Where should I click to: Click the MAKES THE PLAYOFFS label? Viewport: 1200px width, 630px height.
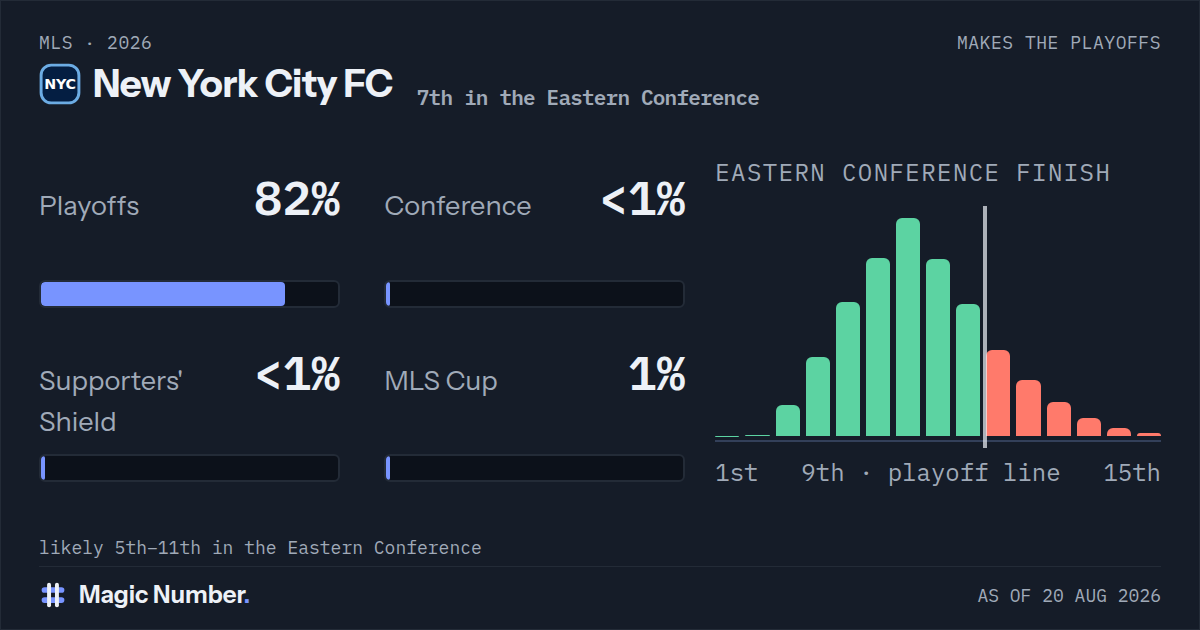(x=1059, y=43)
